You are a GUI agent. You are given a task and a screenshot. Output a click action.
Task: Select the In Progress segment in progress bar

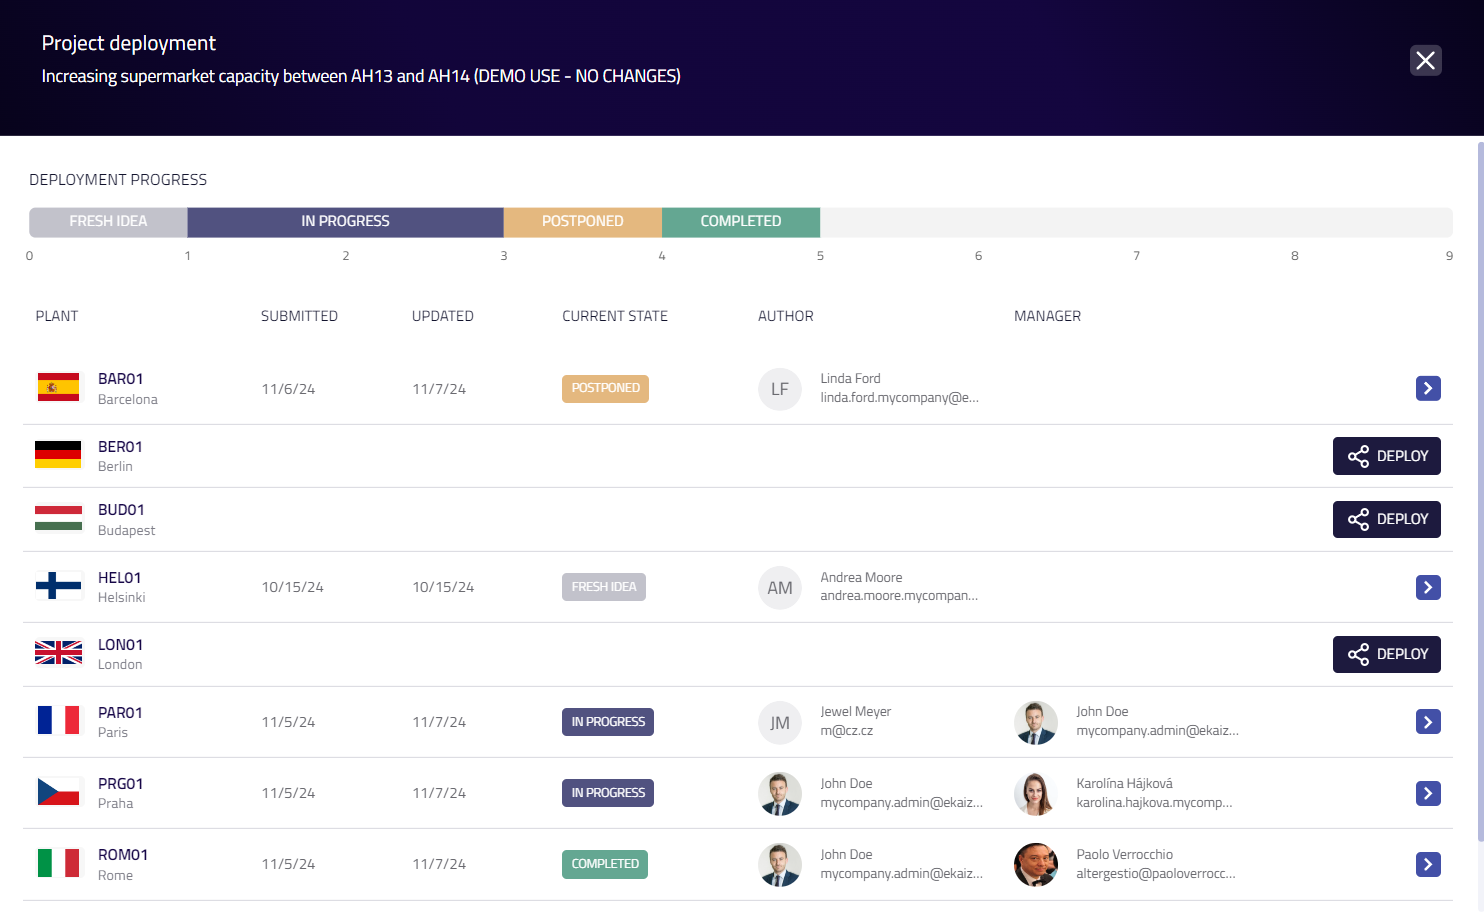(x=345, y=221)
